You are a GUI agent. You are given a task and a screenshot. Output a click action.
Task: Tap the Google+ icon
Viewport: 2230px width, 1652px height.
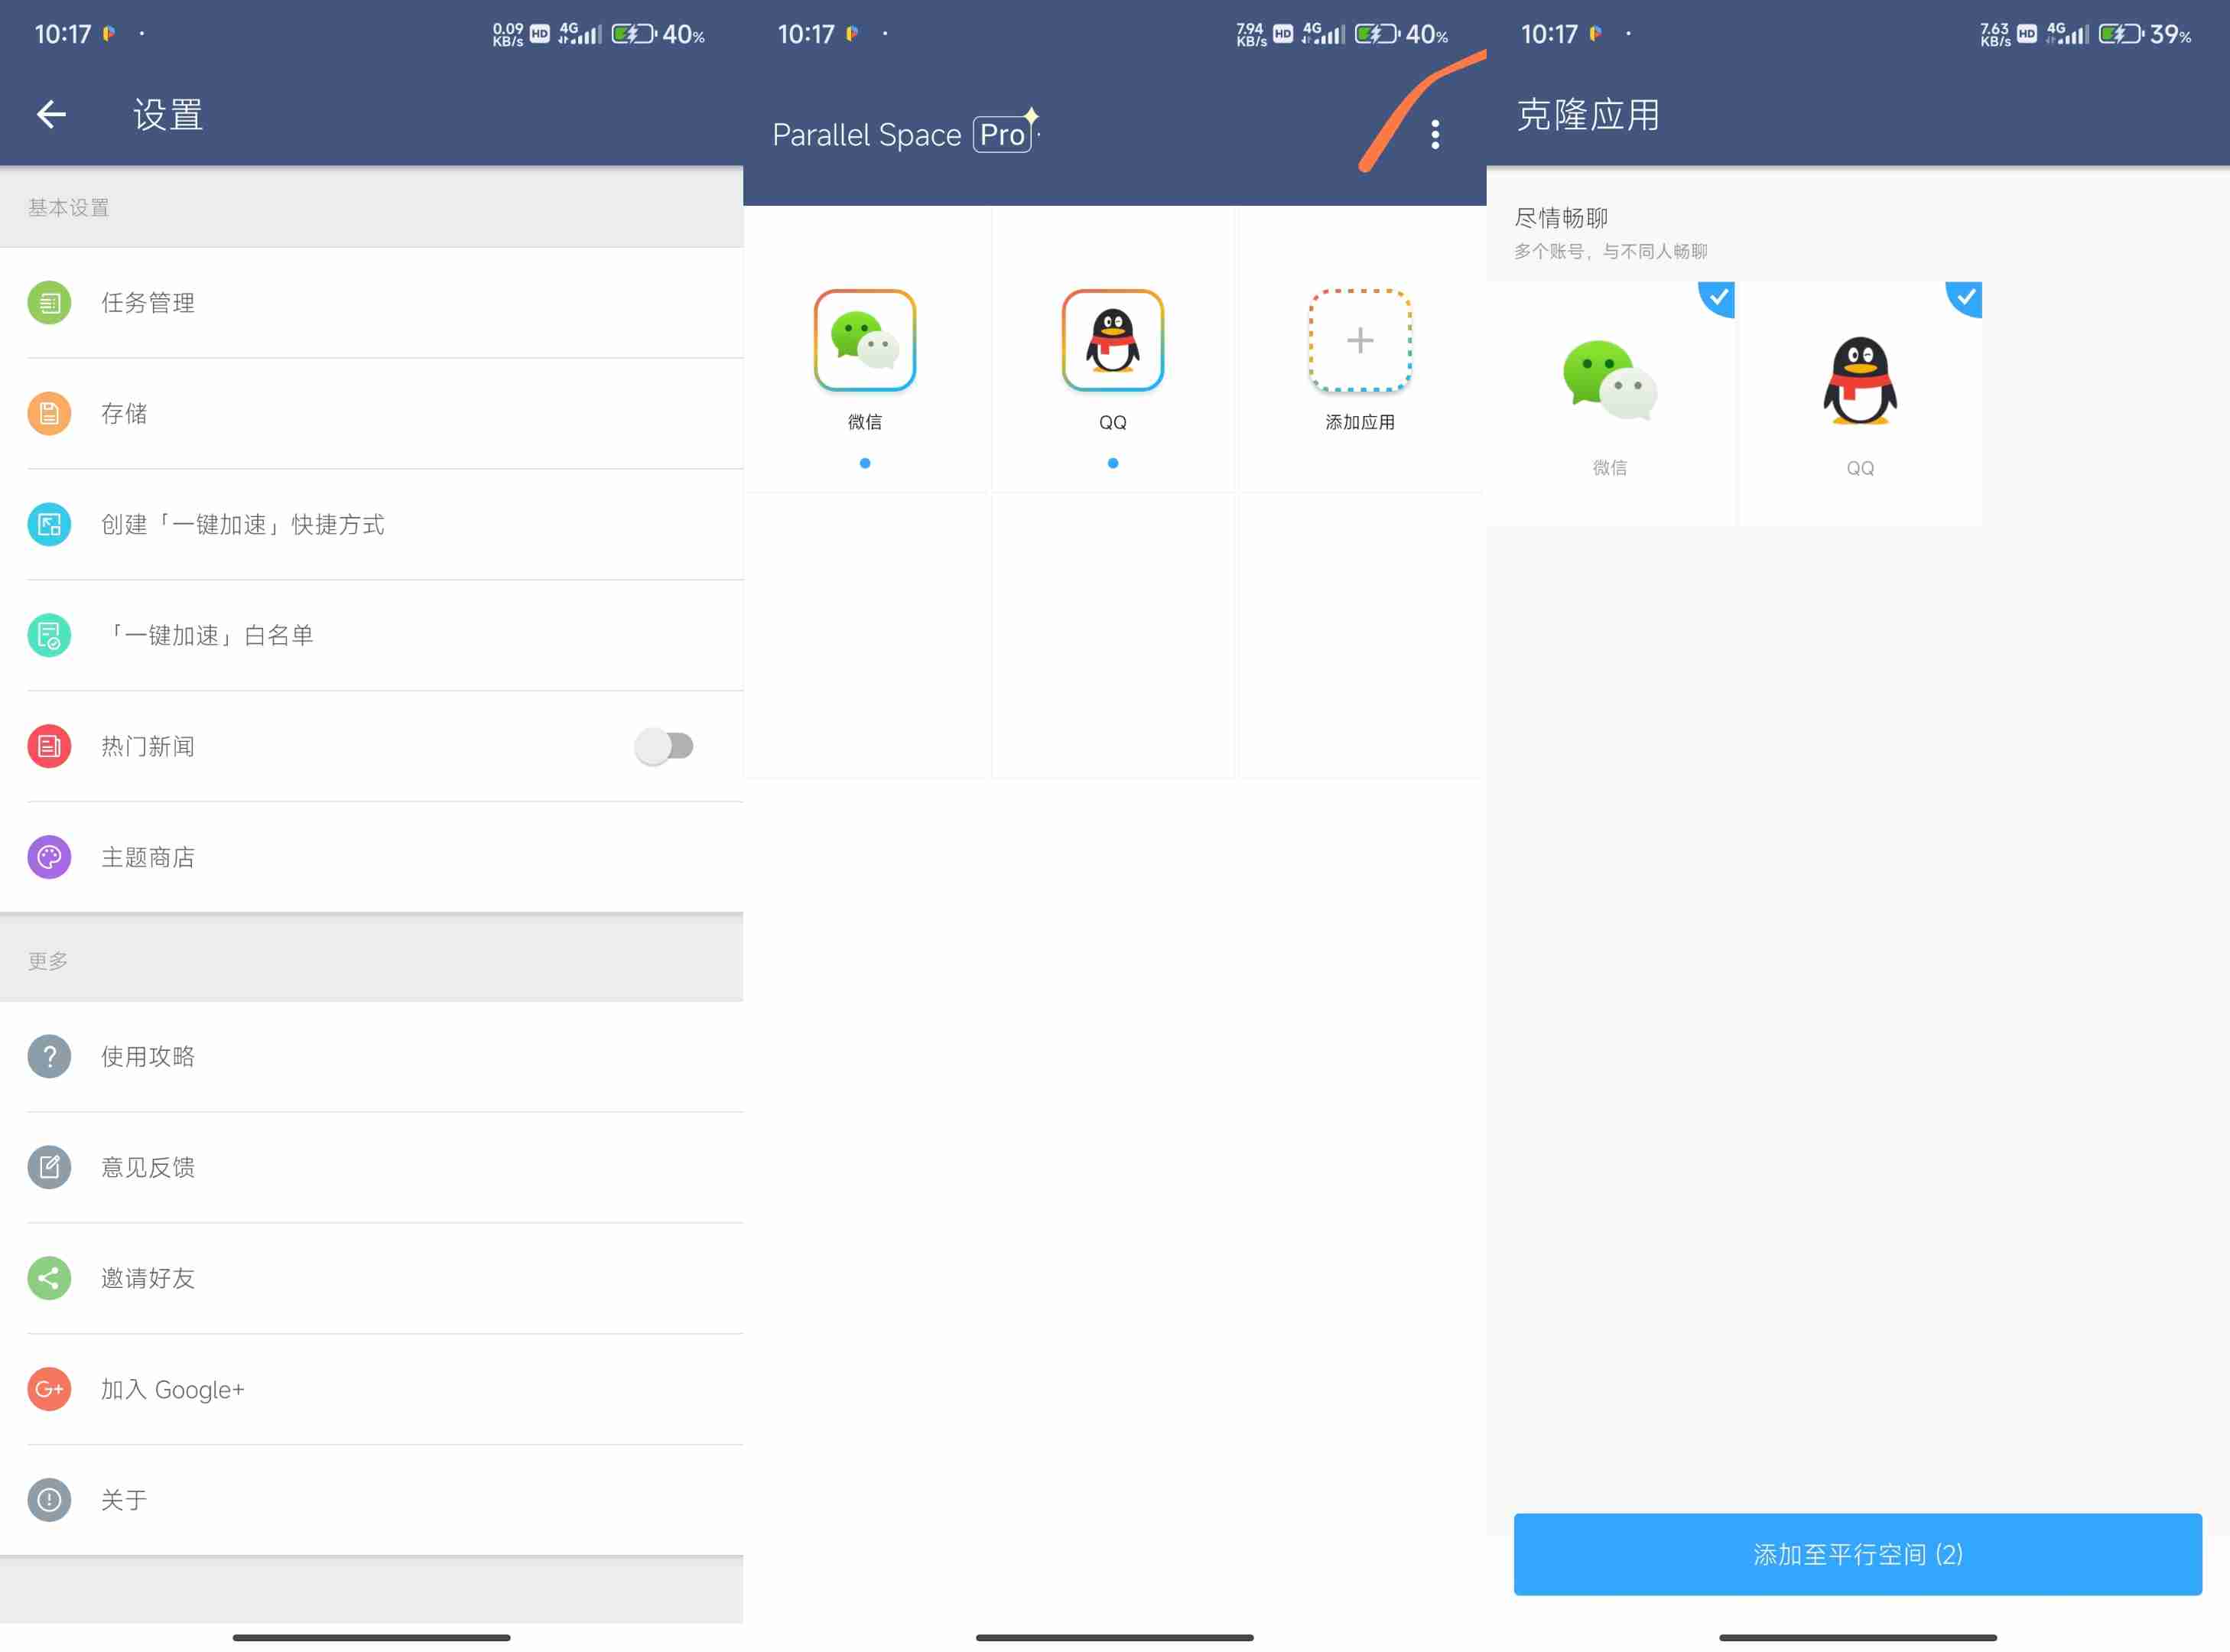(x=49, y=1389)
